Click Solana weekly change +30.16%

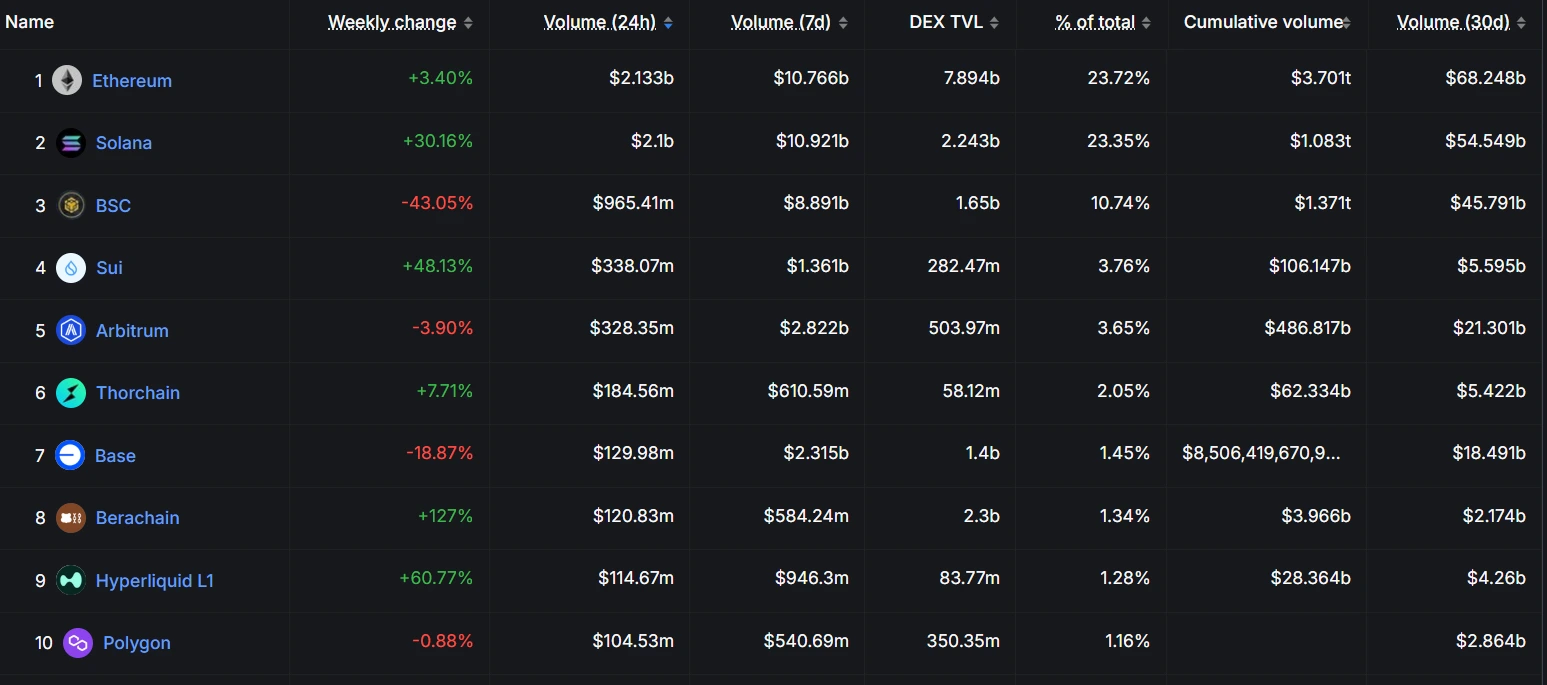438,141
